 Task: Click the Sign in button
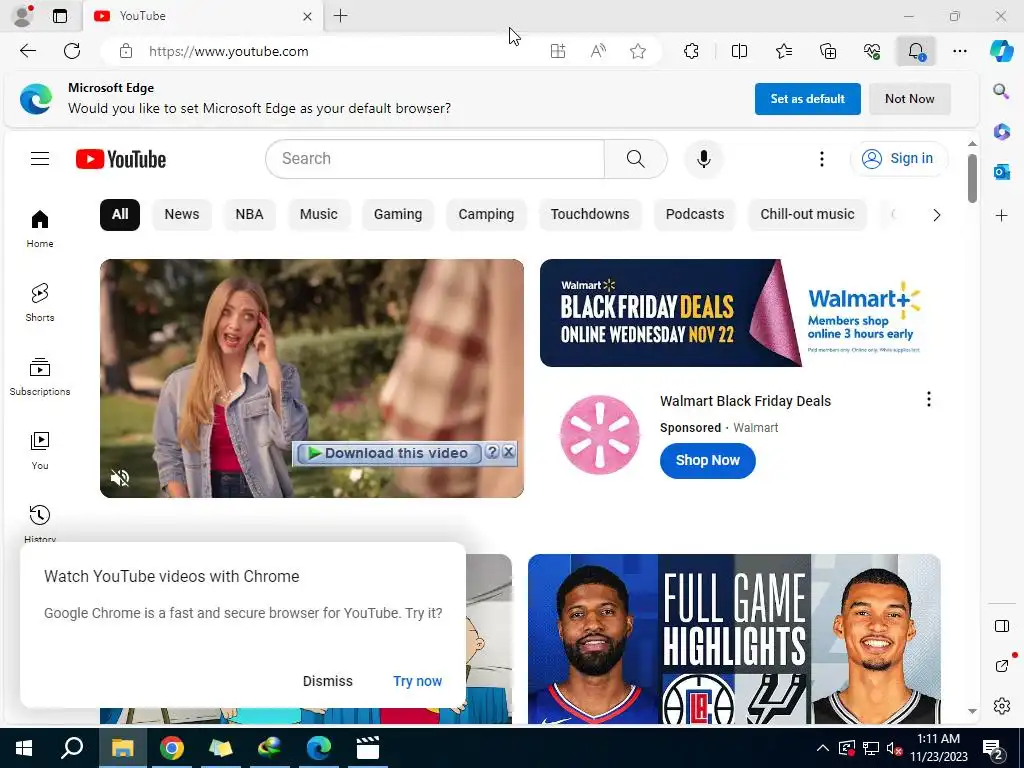[898, 159]
